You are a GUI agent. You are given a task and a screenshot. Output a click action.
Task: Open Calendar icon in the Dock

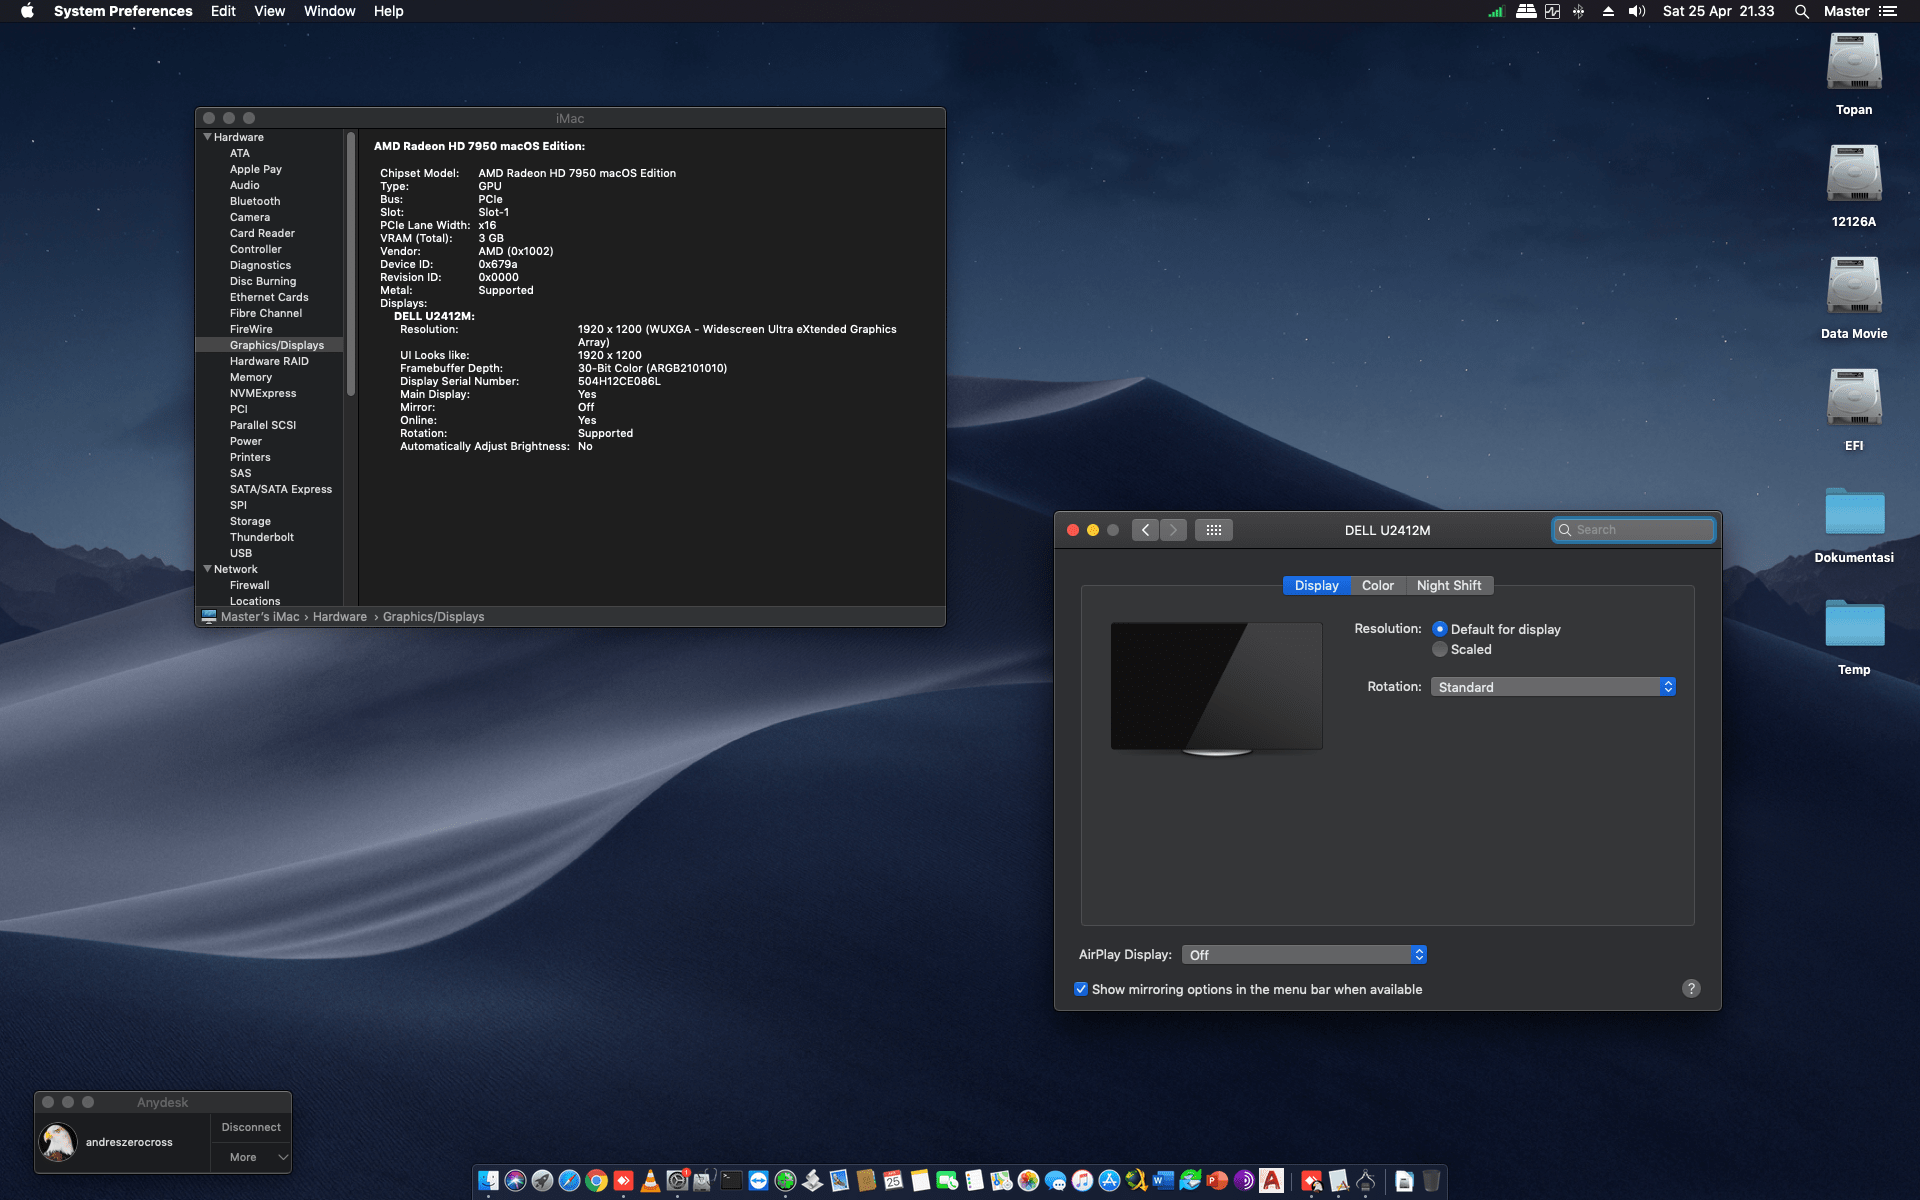point(893,1181)
